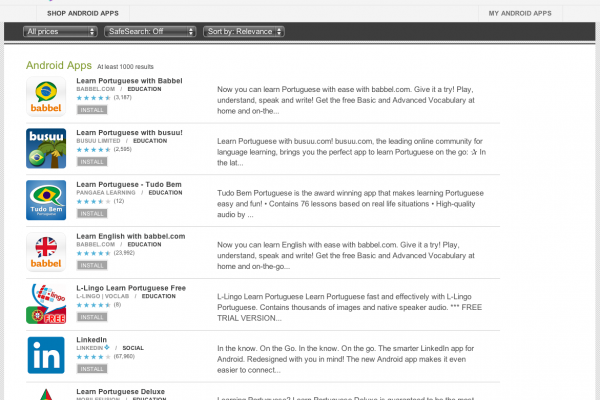Click star rating of Tudo Bem app
Viewport: 600px width, 400px height.
pyautogui.click(x=94, y=201)
